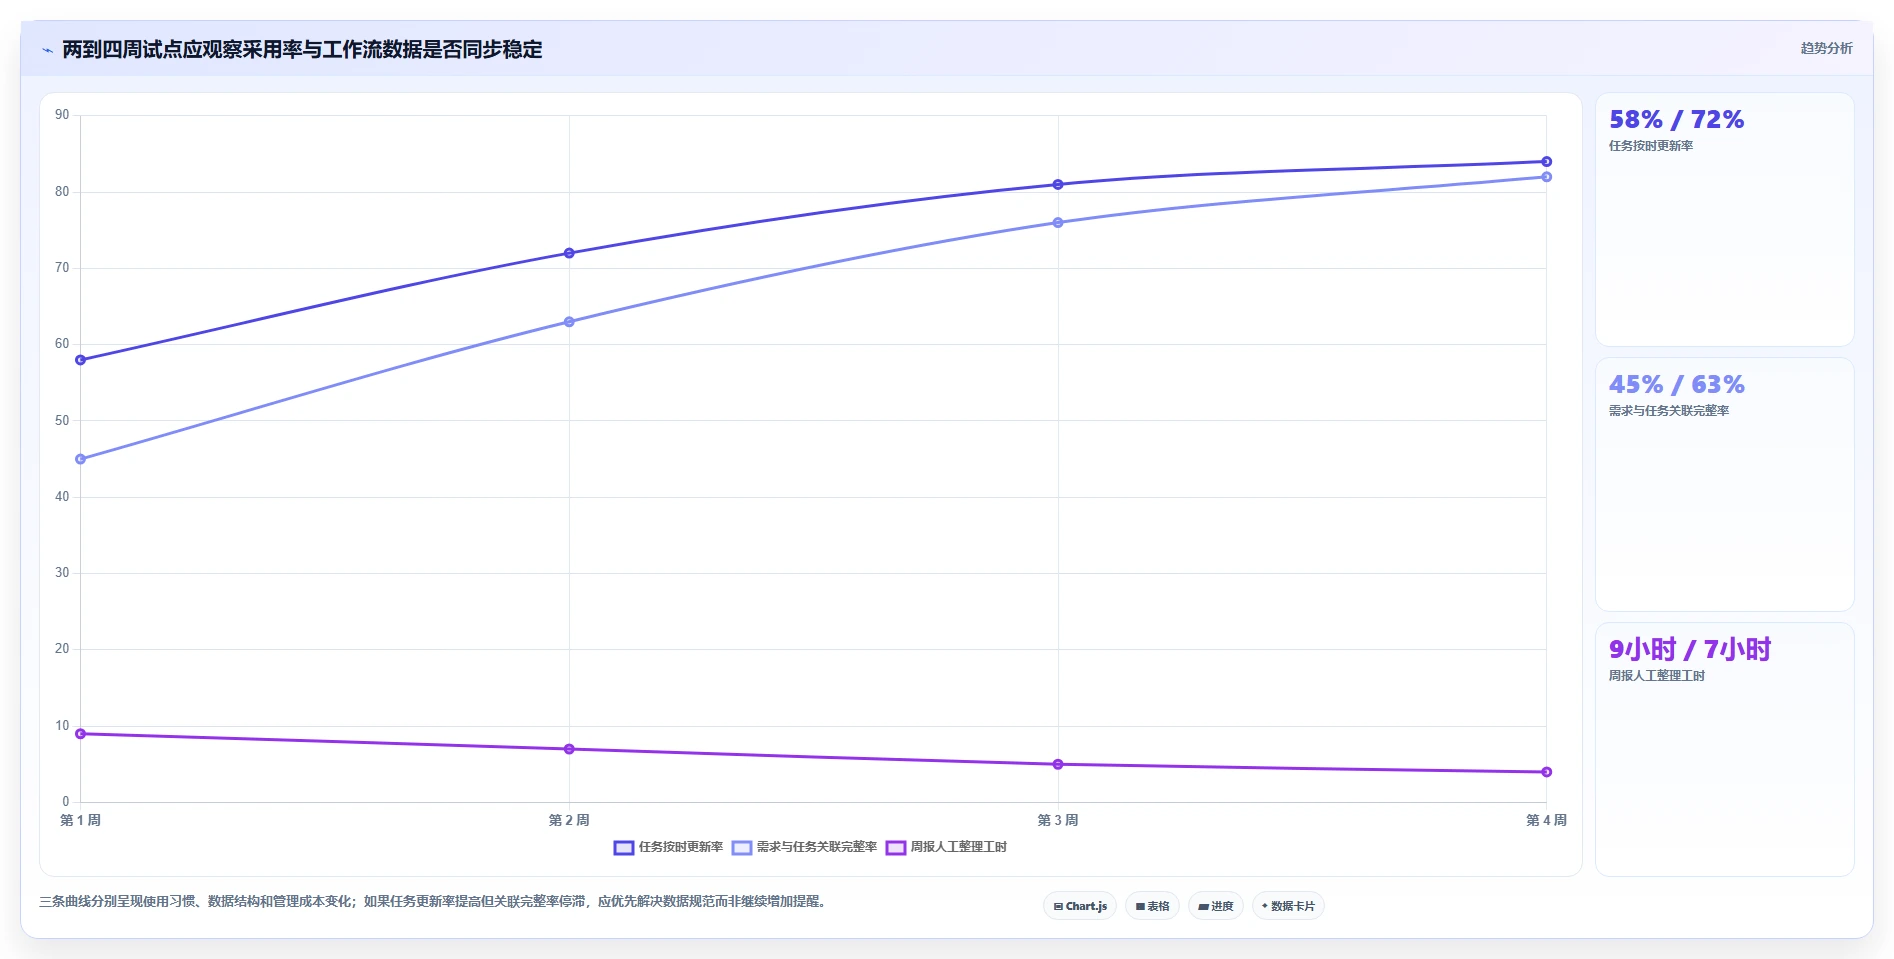Toggle the 需求与任务关联完整率 legend series
This screenshot has width=1894, height=959.
tap(804, 847)
